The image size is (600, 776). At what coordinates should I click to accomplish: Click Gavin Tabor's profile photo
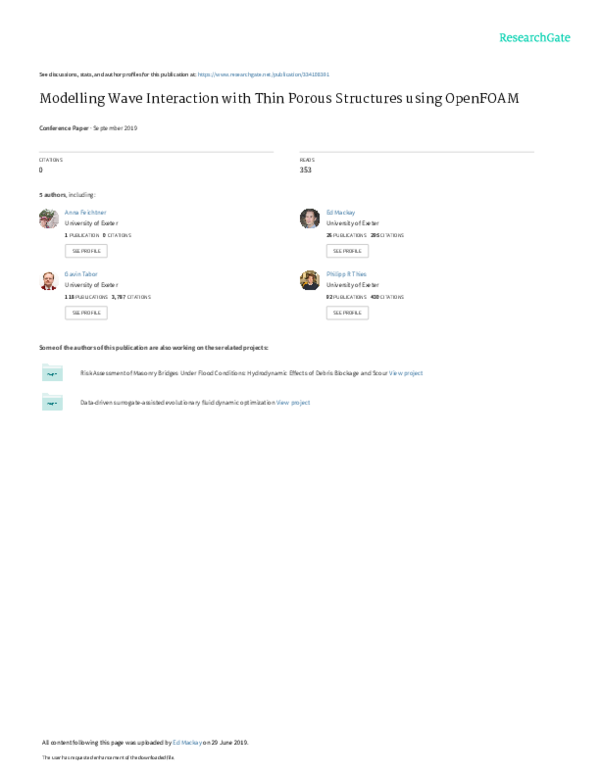coord(48,281)
